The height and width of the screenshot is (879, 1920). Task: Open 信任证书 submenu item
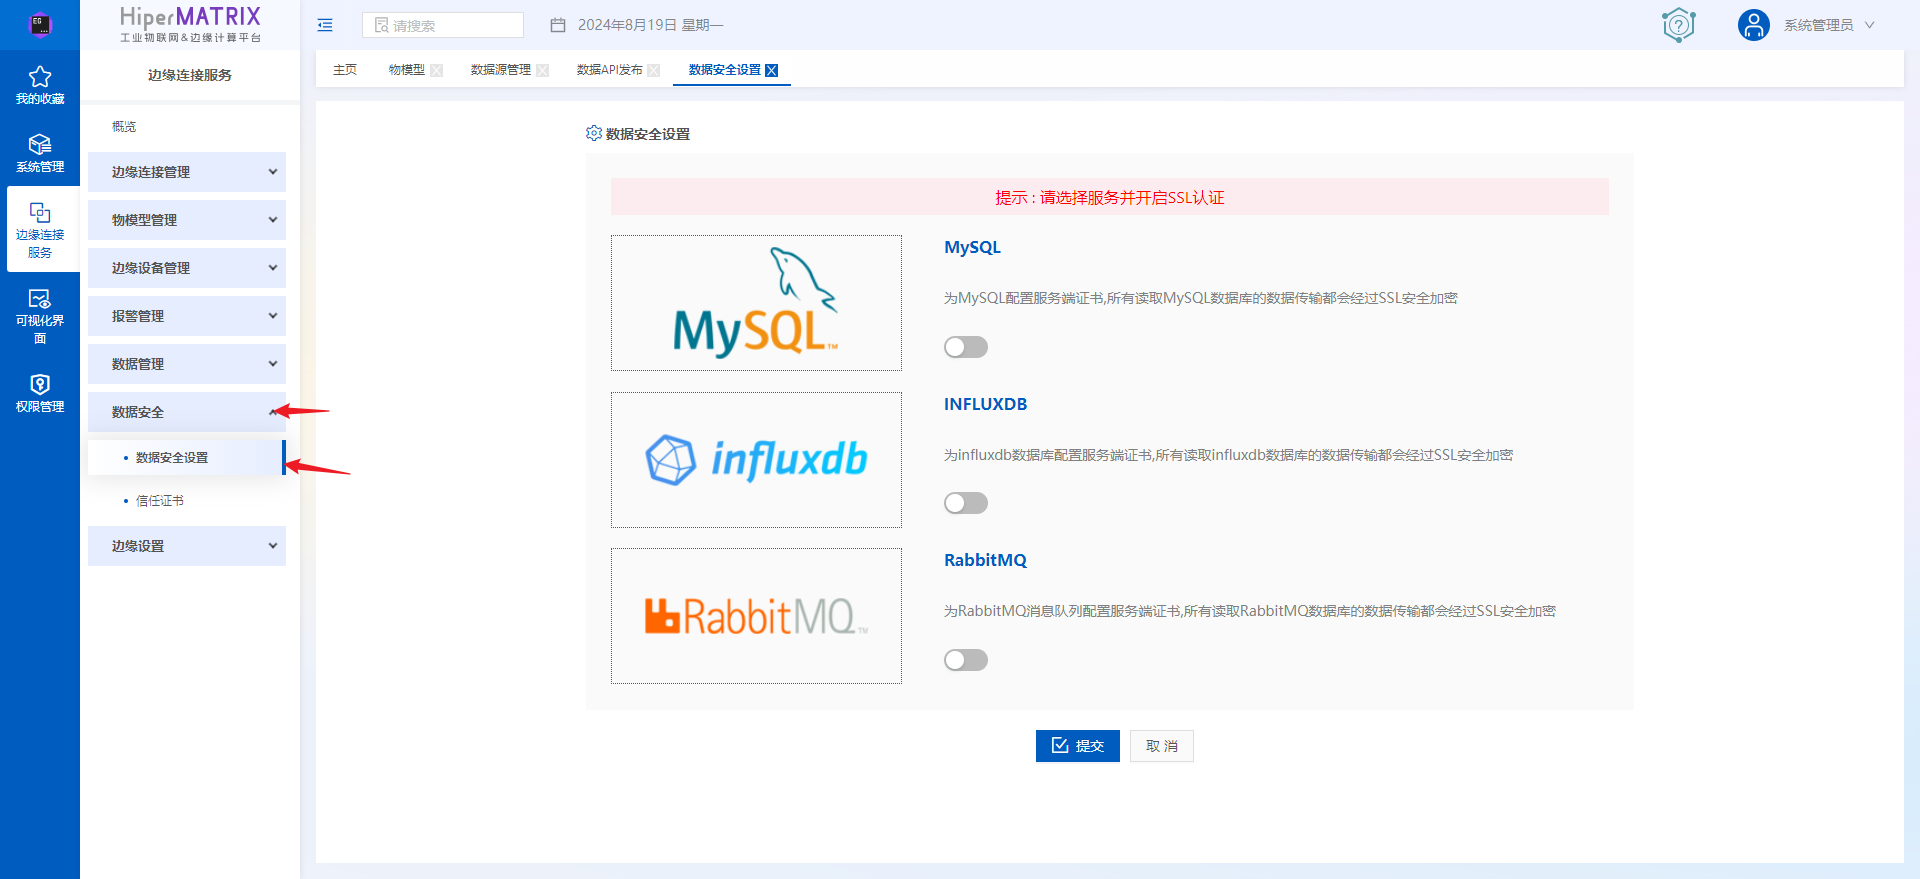(160, 501)
